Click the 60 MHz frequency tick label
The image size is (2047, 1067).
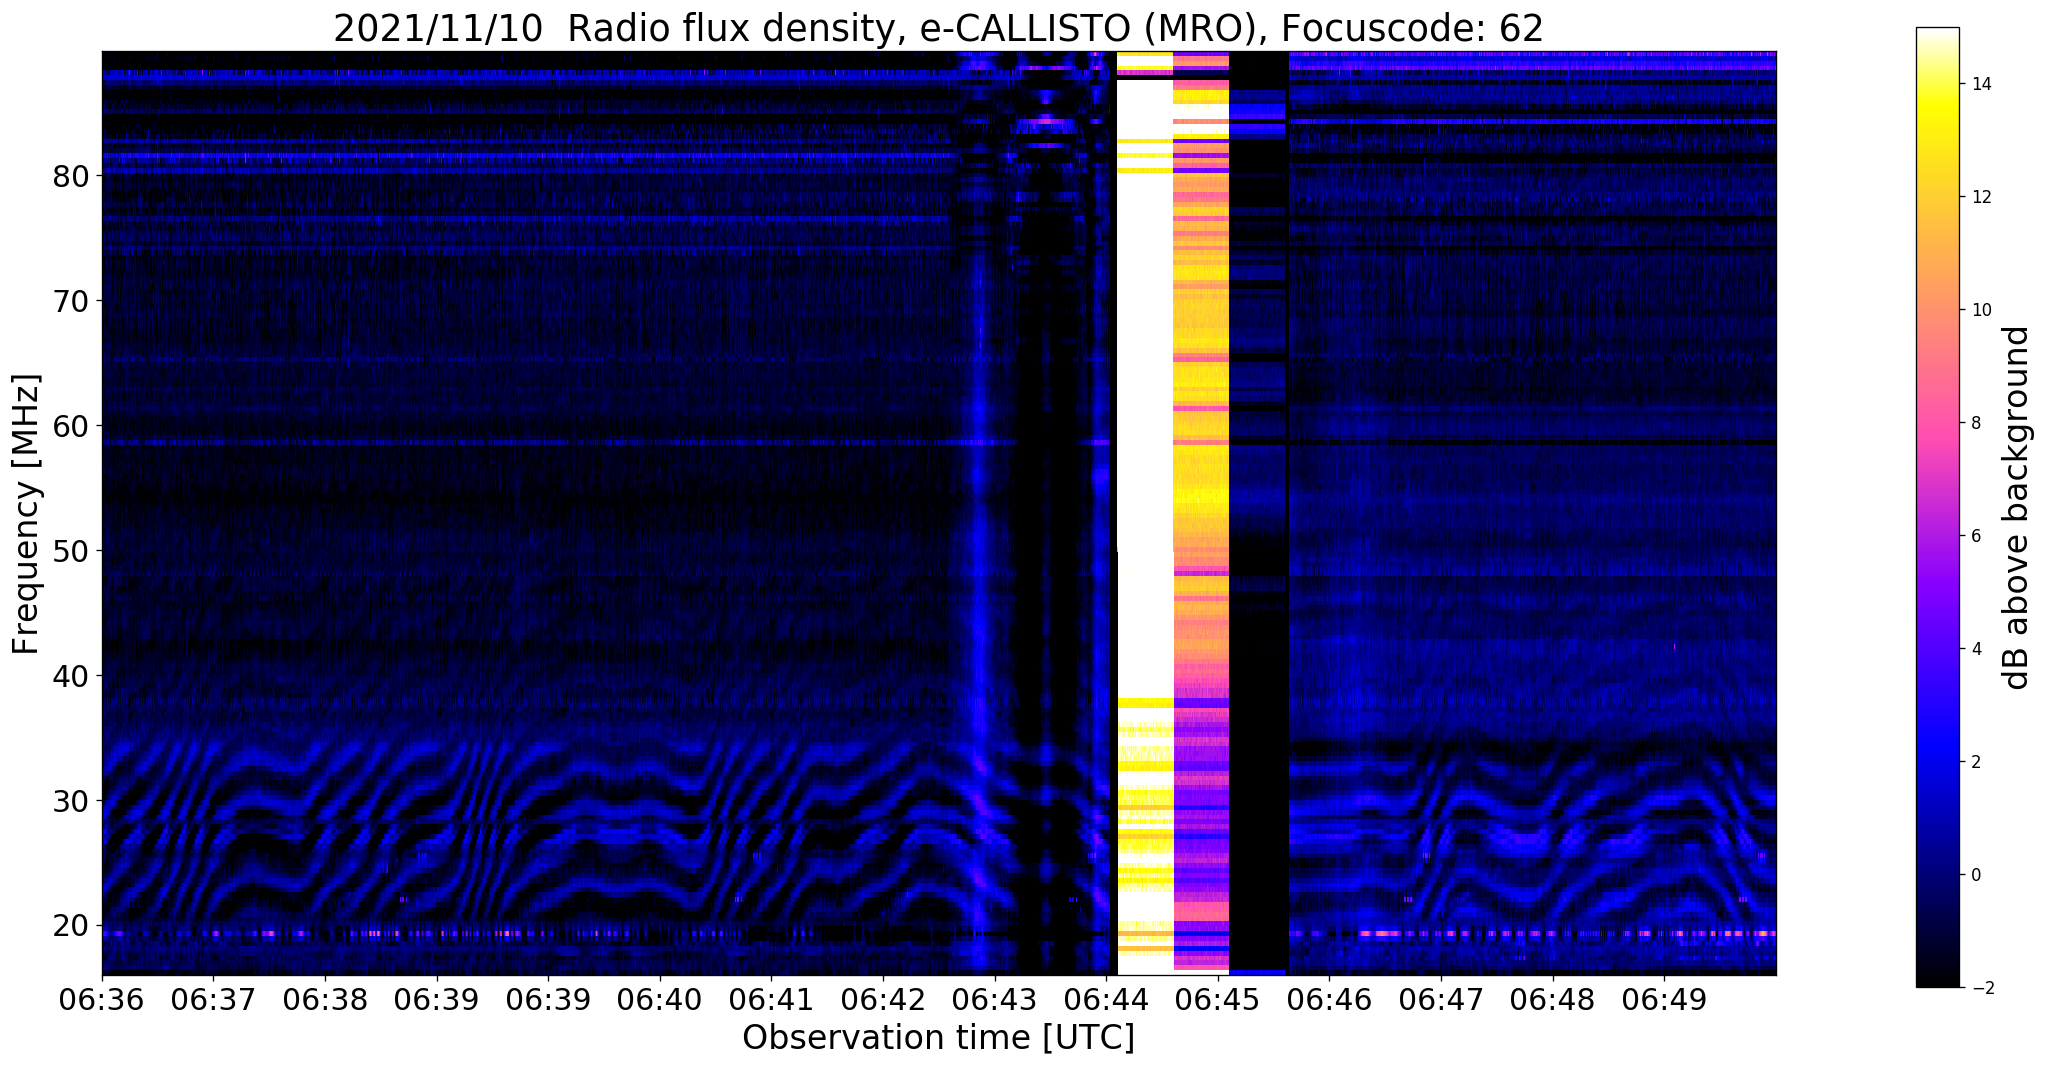71,426
